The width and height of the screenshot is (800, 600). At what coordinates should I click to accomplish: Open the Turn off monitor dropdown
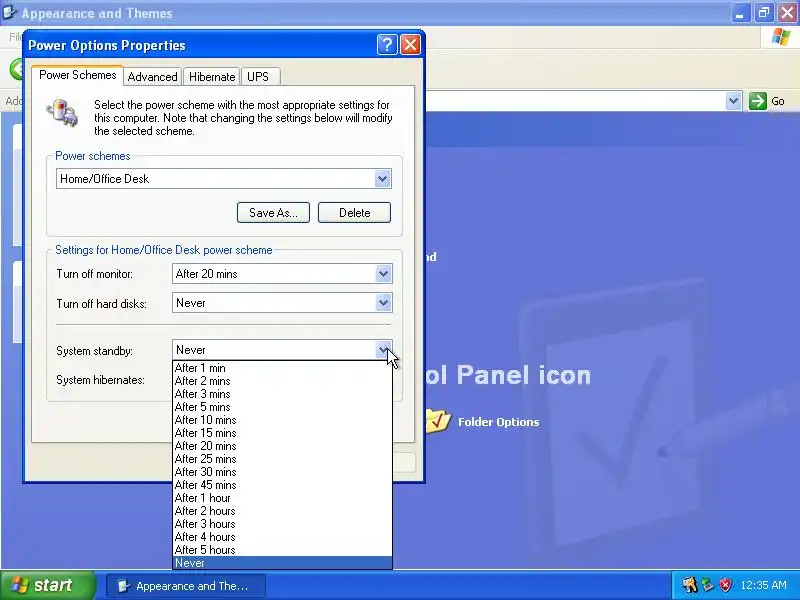point(383,274)
